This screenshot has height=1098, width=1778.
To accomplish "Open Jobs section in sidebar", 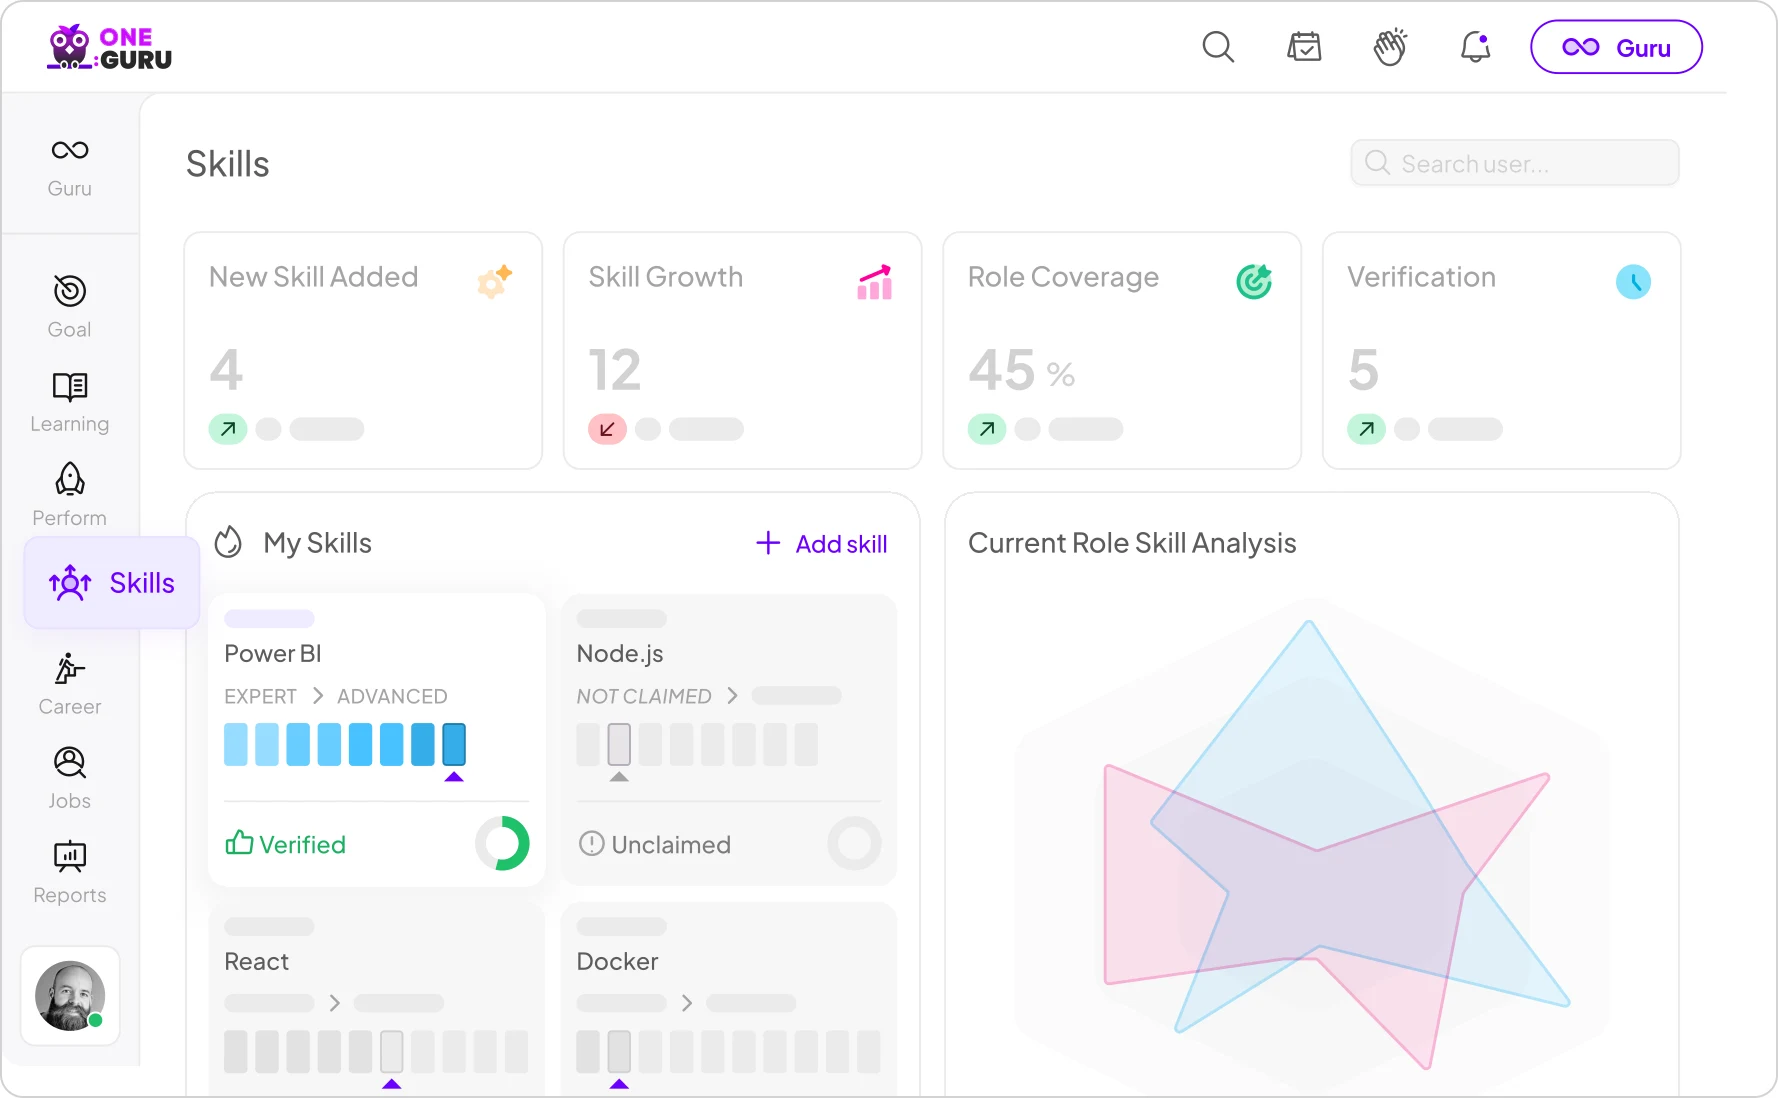I will (70, 779).
